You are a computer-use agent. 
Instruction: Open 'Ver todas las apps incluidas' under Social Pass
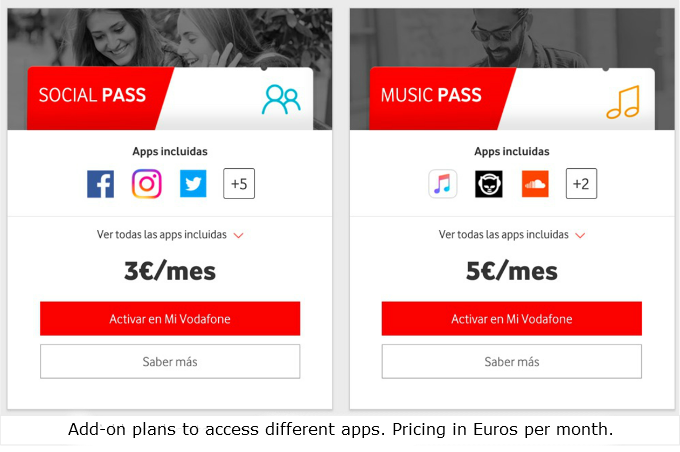click(162, 235)
